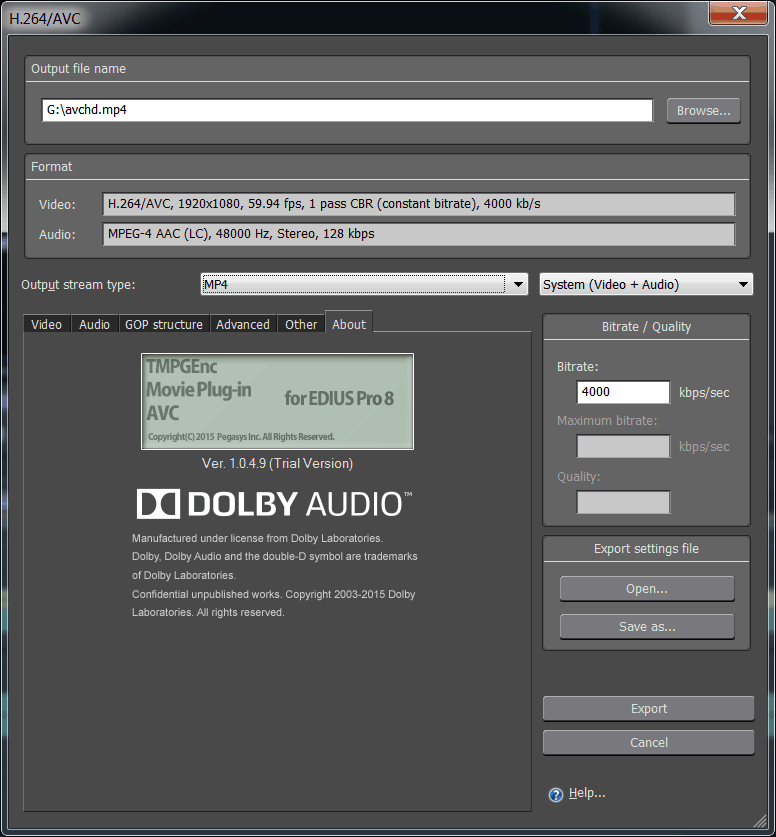
Task: Select the Audio settings tab
Action: point(94,324)
